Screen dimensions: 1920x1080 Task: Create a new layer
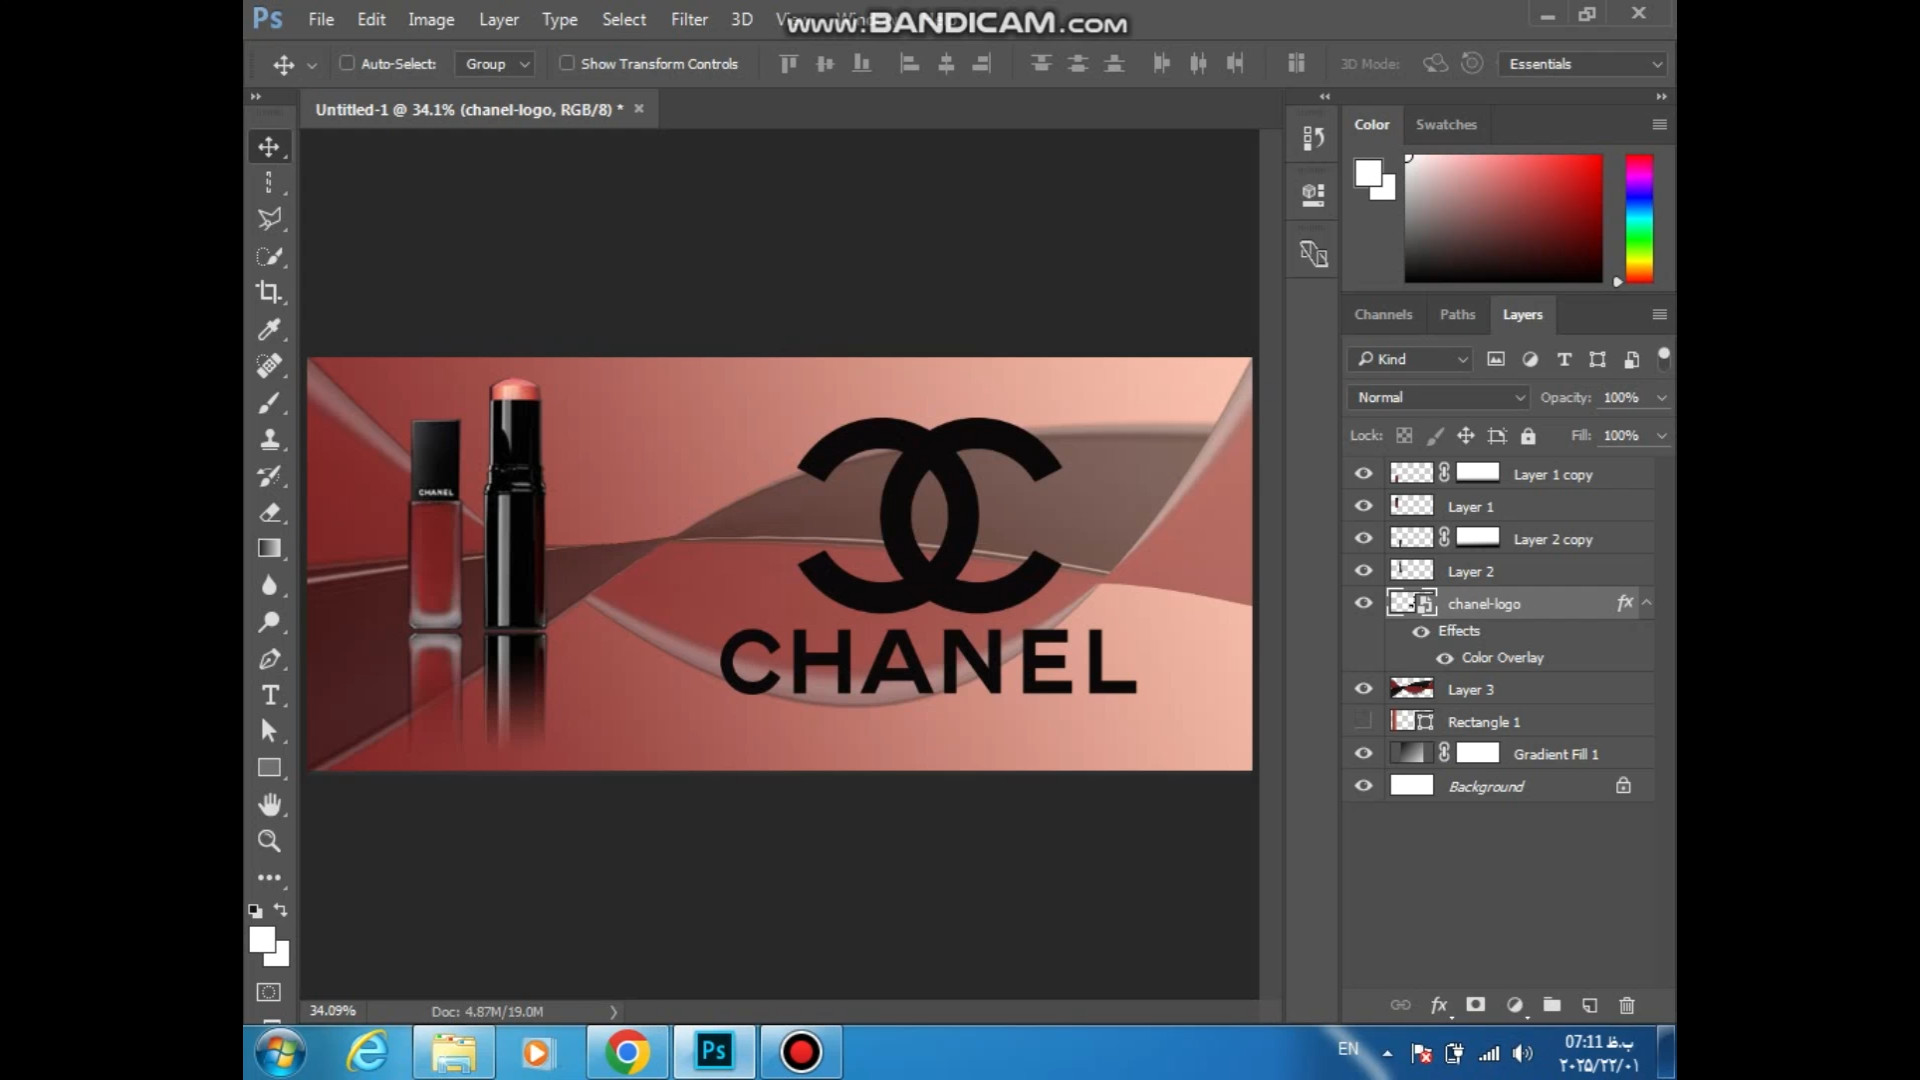pos(1589,1005)
